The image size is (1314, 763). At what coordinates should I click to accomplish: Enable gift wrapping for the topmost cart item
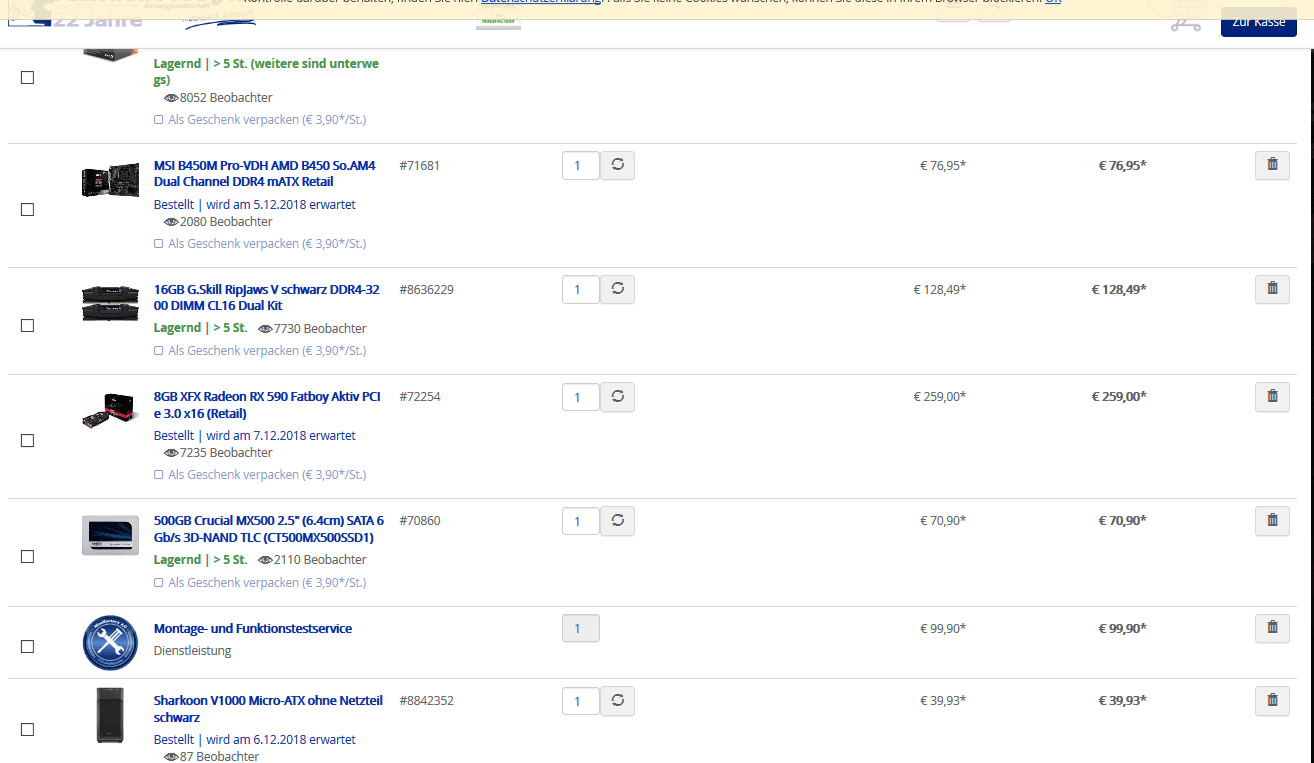coord(158,120)
